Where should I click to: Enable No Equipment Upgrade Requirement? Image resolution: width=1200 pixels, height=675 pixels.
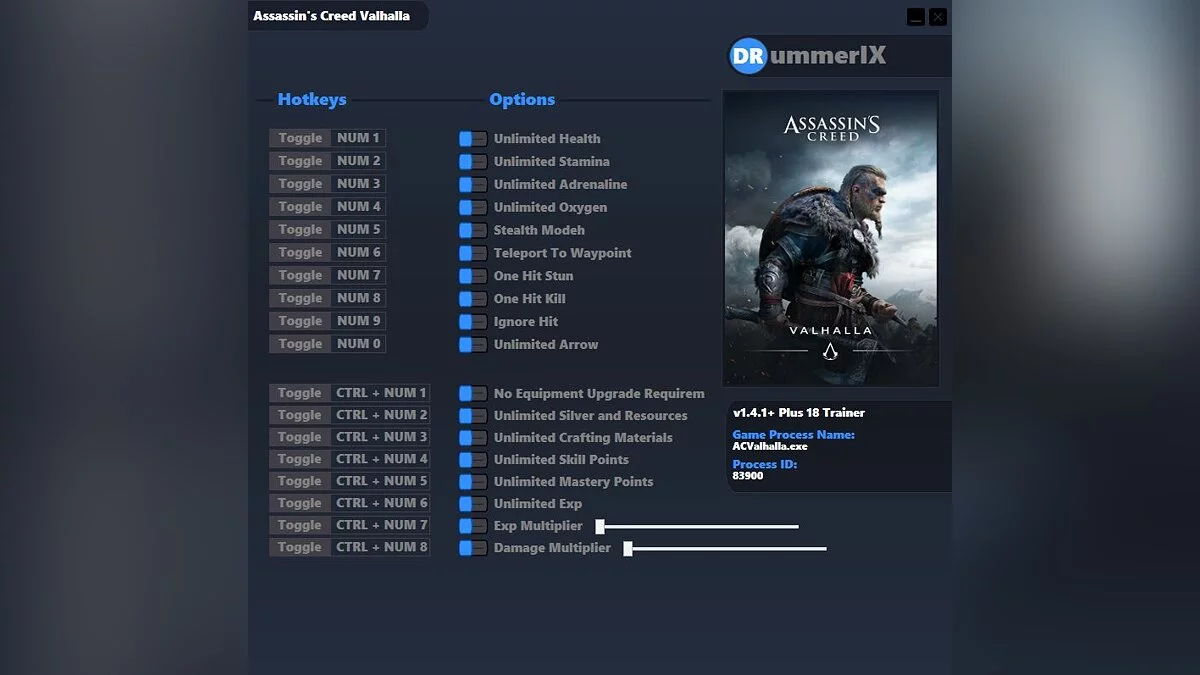[471, 393]
